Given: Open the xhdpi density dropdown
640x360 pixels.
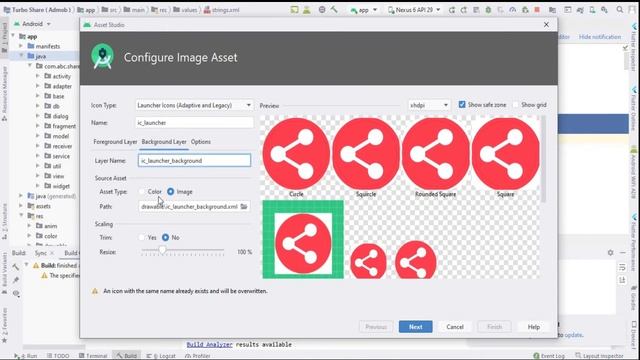Looking at the screenshot, I should (429, 105).
